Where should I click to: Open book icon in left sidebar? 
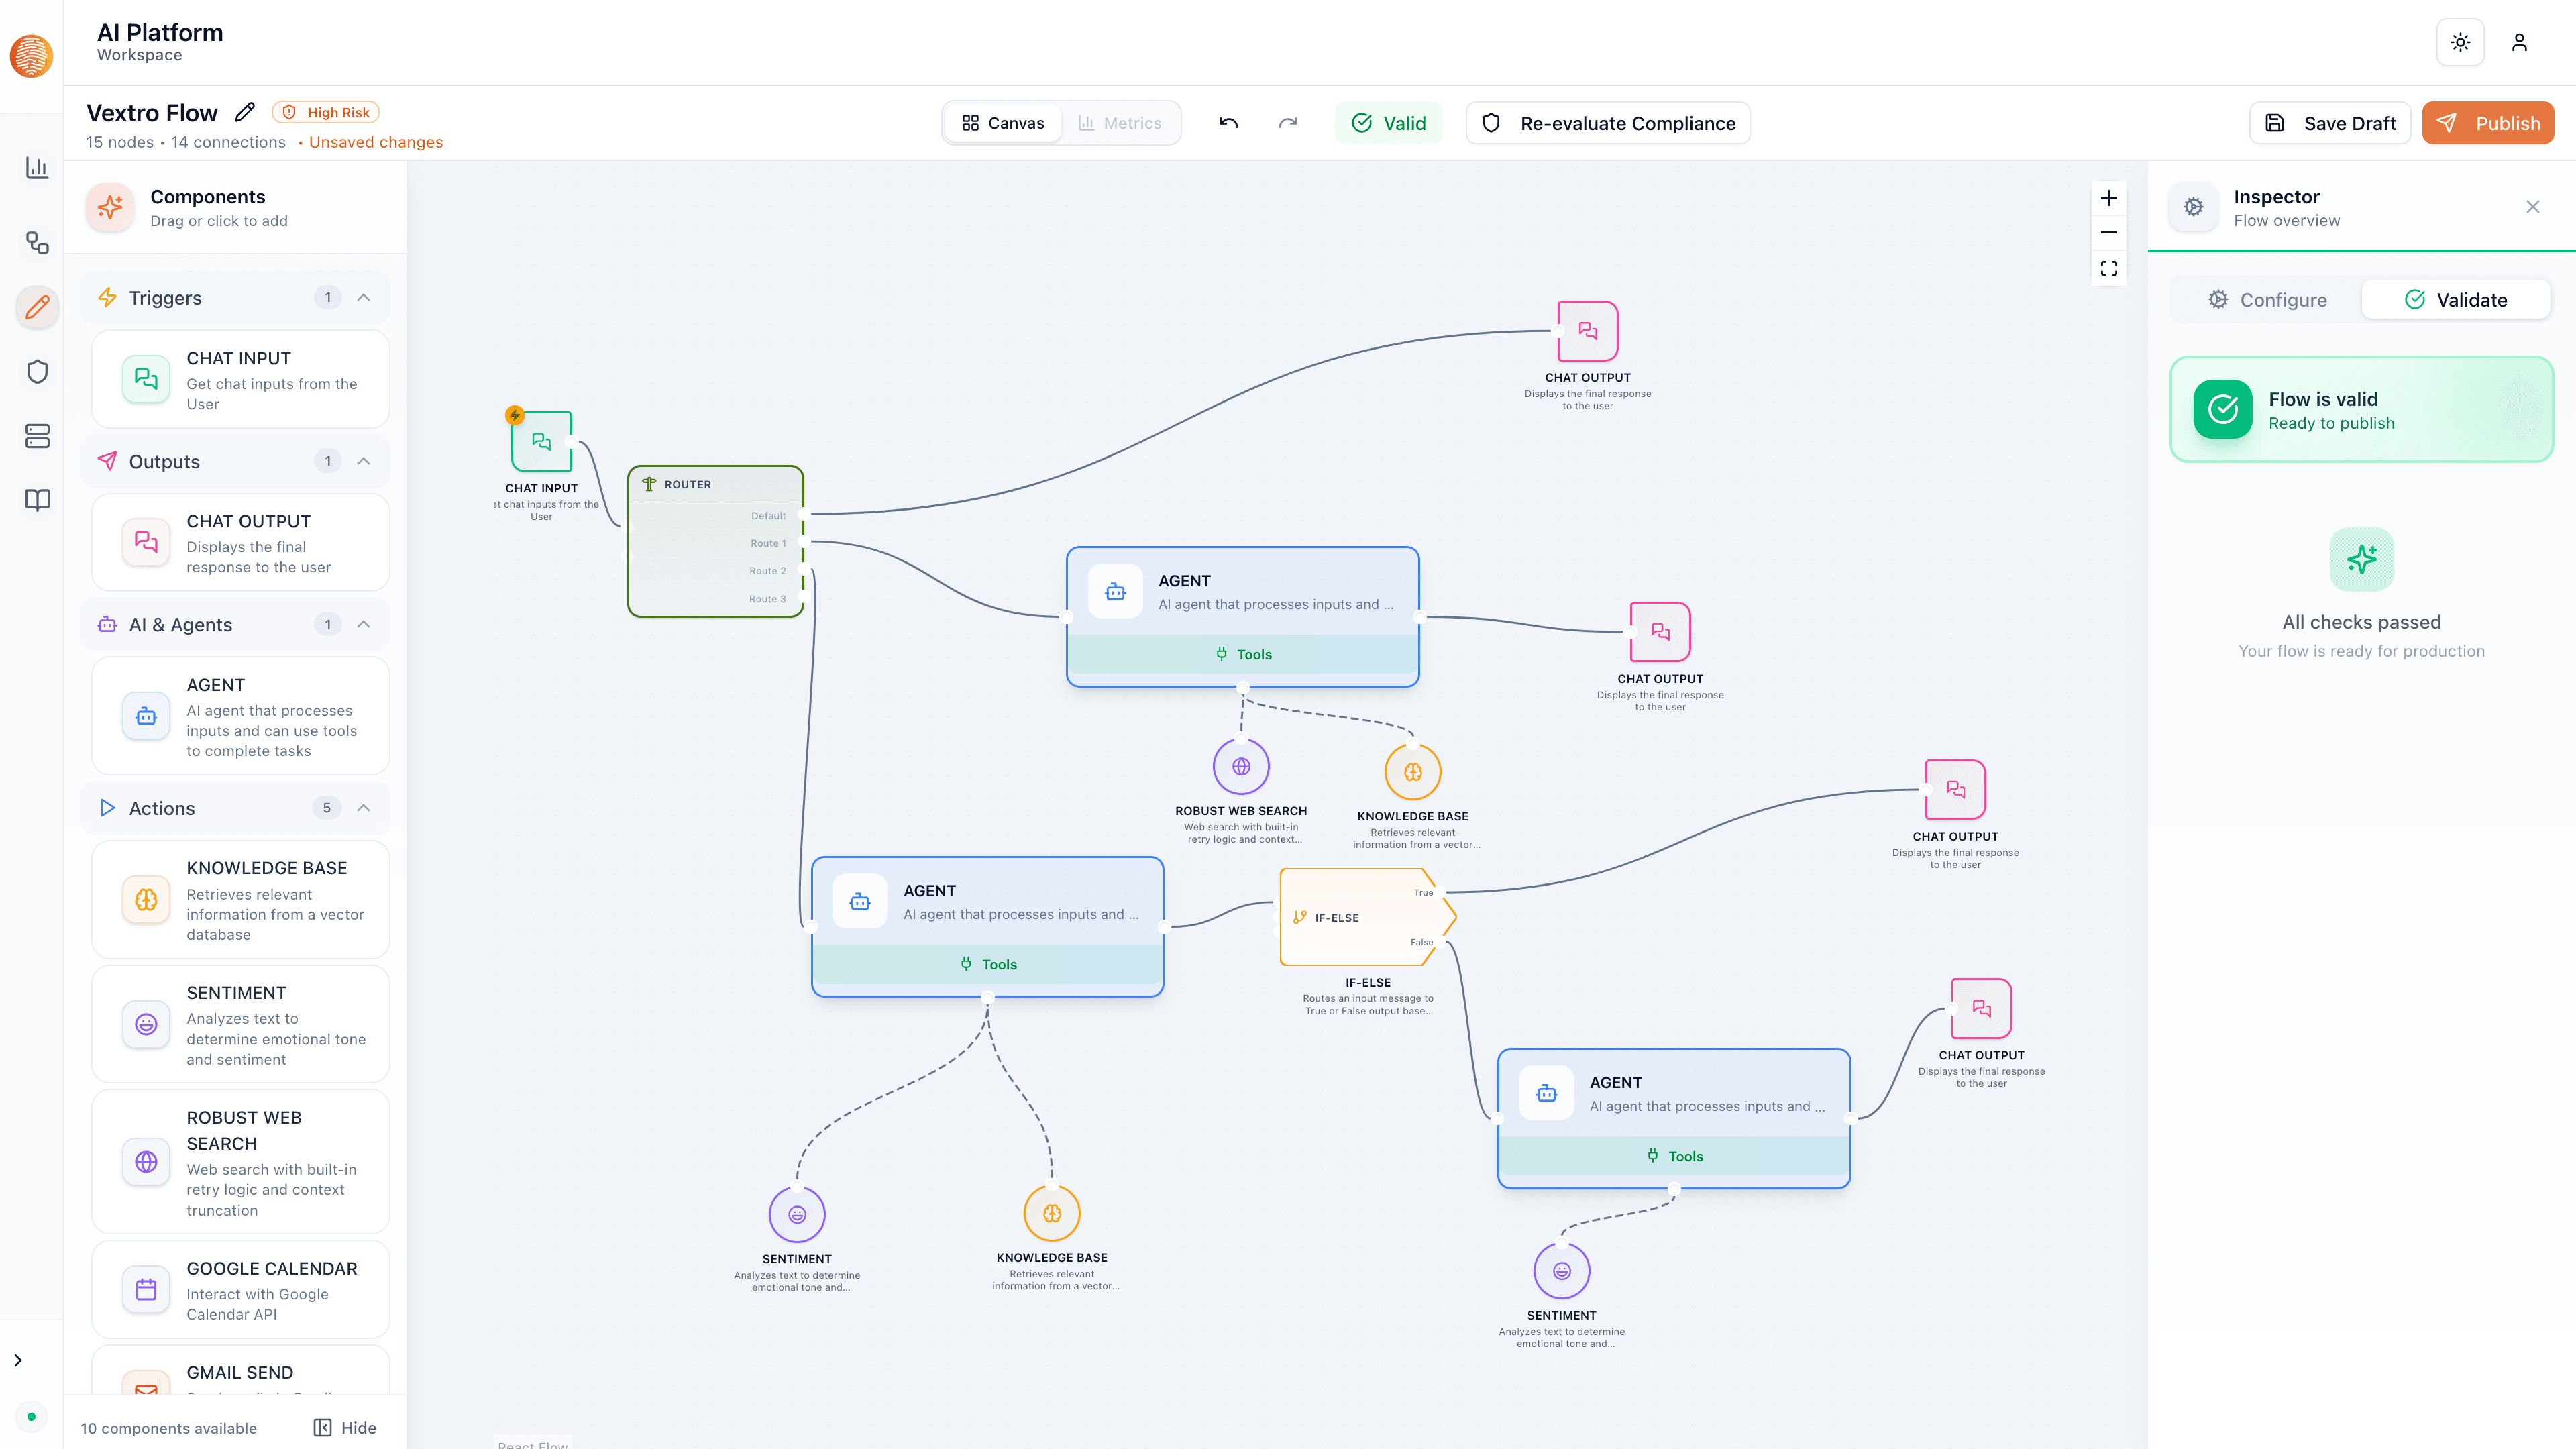pos(37,500)
